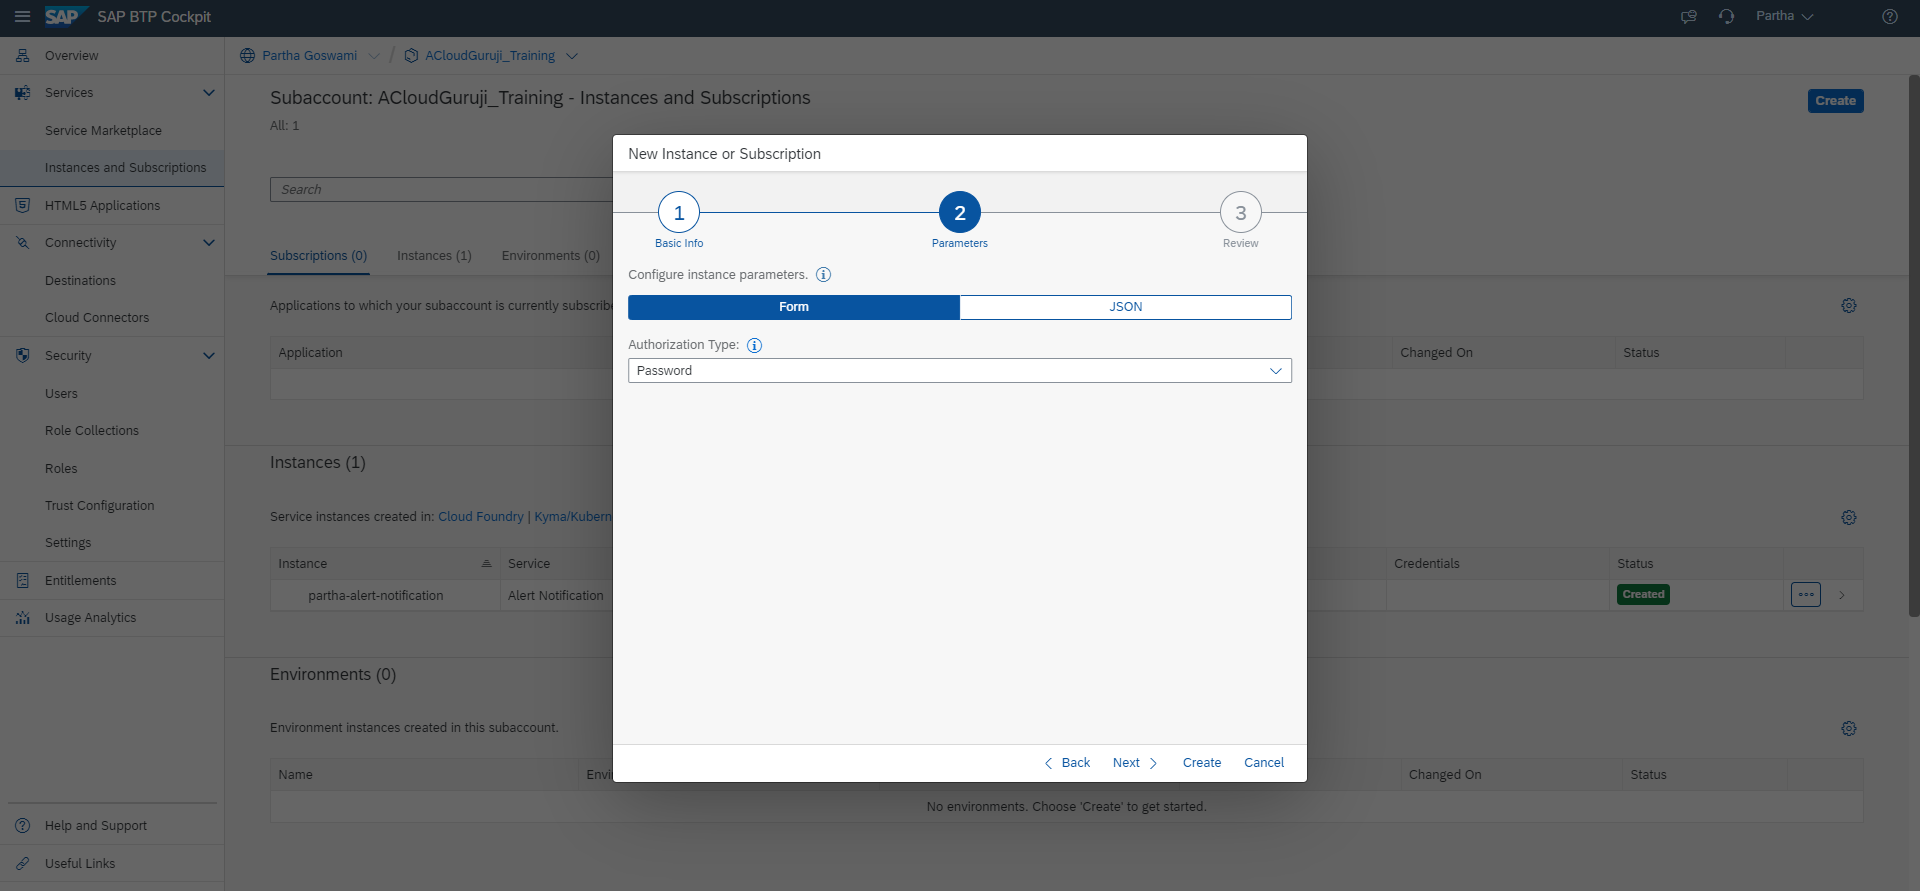Click the hamburger menu icon in header

pyautogui.click(x=22, y=17)
